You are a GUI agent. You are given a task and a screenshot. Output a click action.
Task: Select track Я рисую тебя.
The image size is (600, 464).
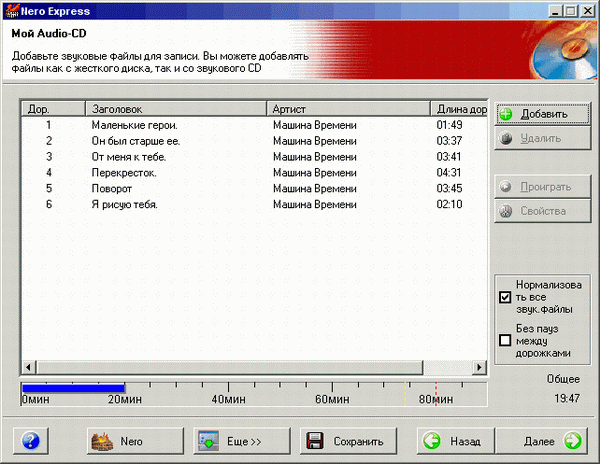[x=124, y=205]
